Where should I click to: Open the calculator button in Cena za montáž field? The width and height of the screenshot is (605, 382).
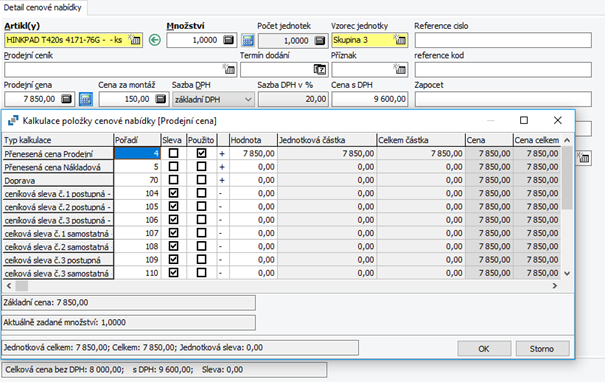161,99
